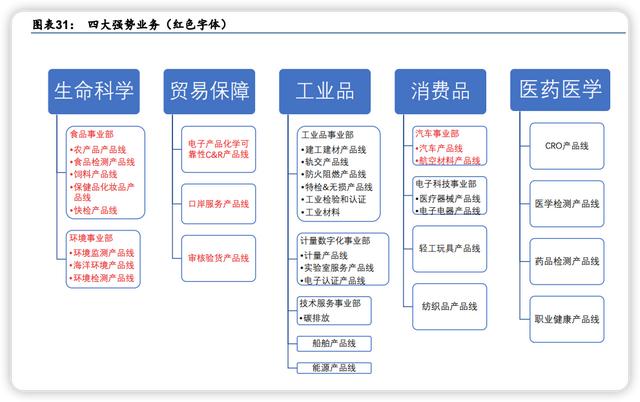Image resolution: width=640 pixels, height=402 pixels.
Task: Select the CRO产品线 box
Action: tap(566, 146)
